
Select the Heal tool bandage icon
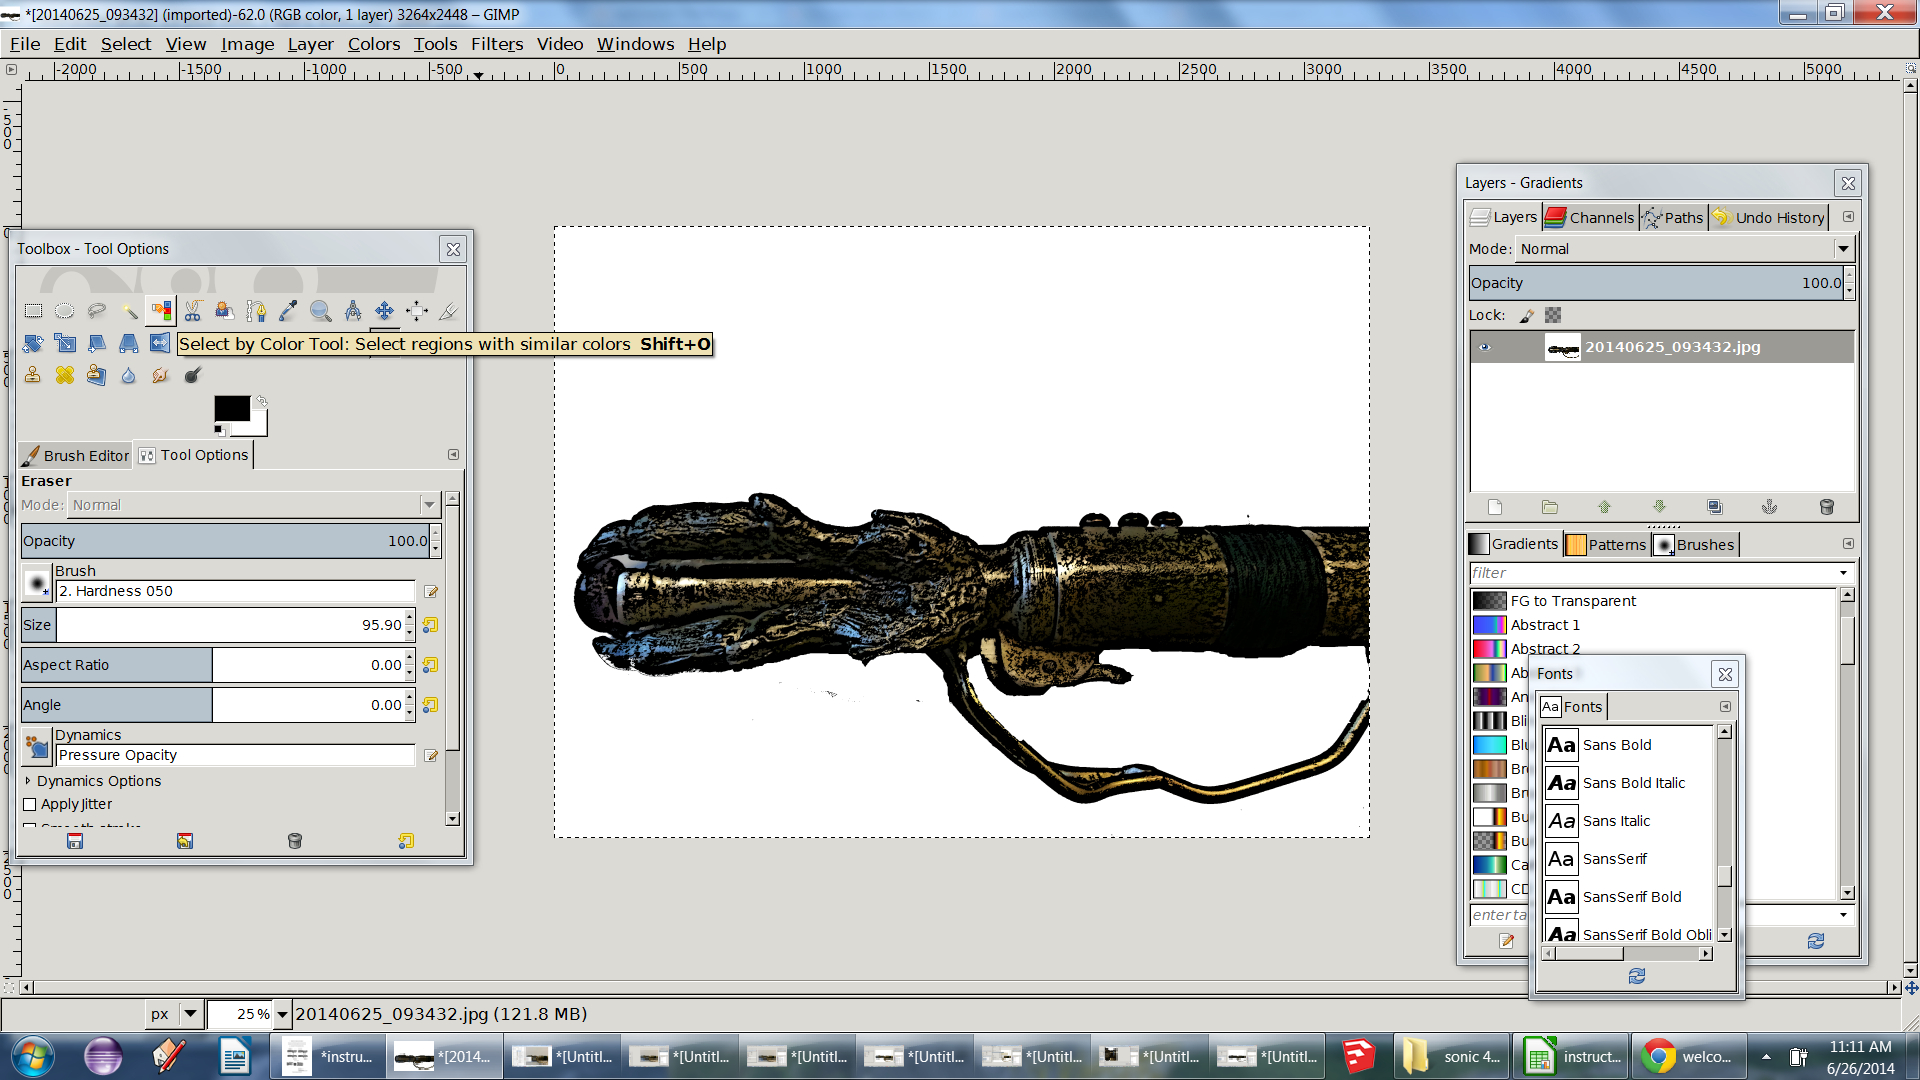(x=65, y=375)
